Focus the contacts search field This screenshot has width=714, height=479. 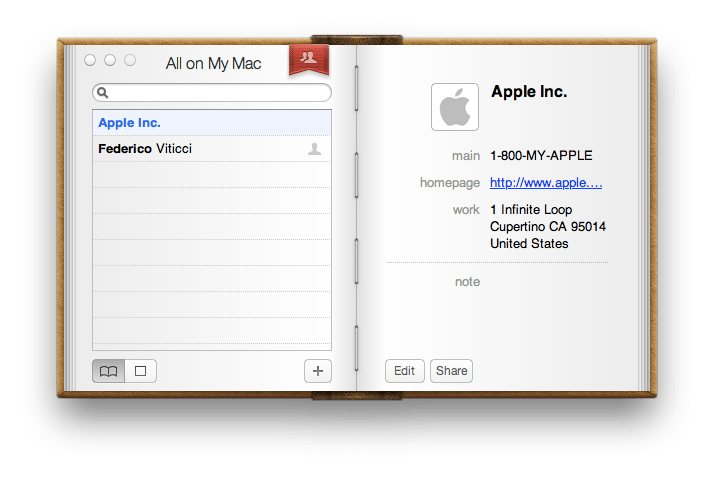click(212, 93)
